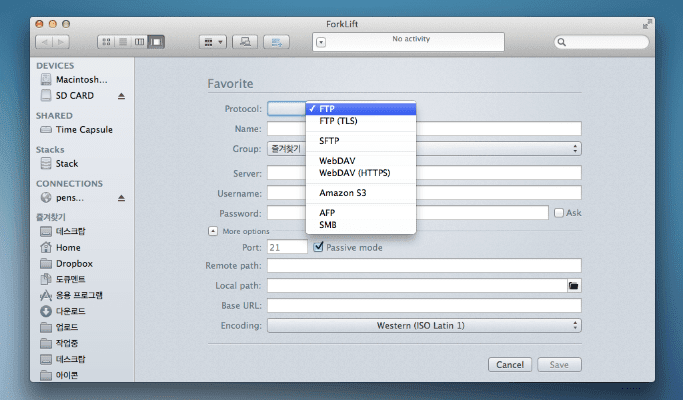The width and height of the screenshot is (683, 400).
Task: Click the Local path field
Action: (417, 286)
